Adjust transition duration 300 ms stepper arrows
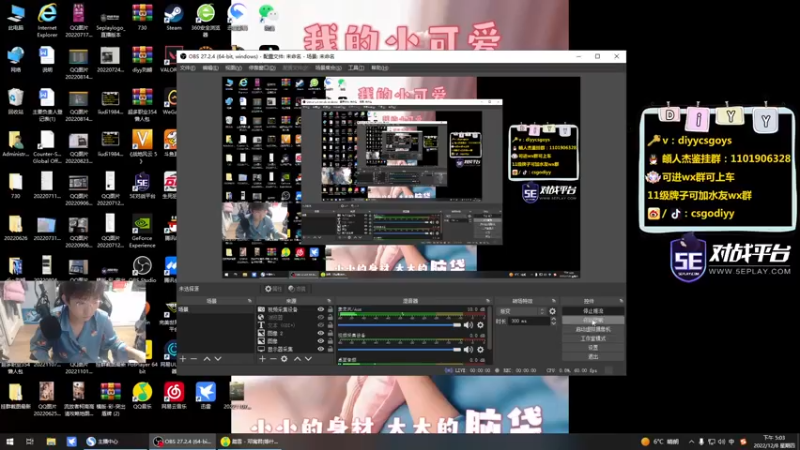This screenshot has height=450, width=800. pos(554,321)
